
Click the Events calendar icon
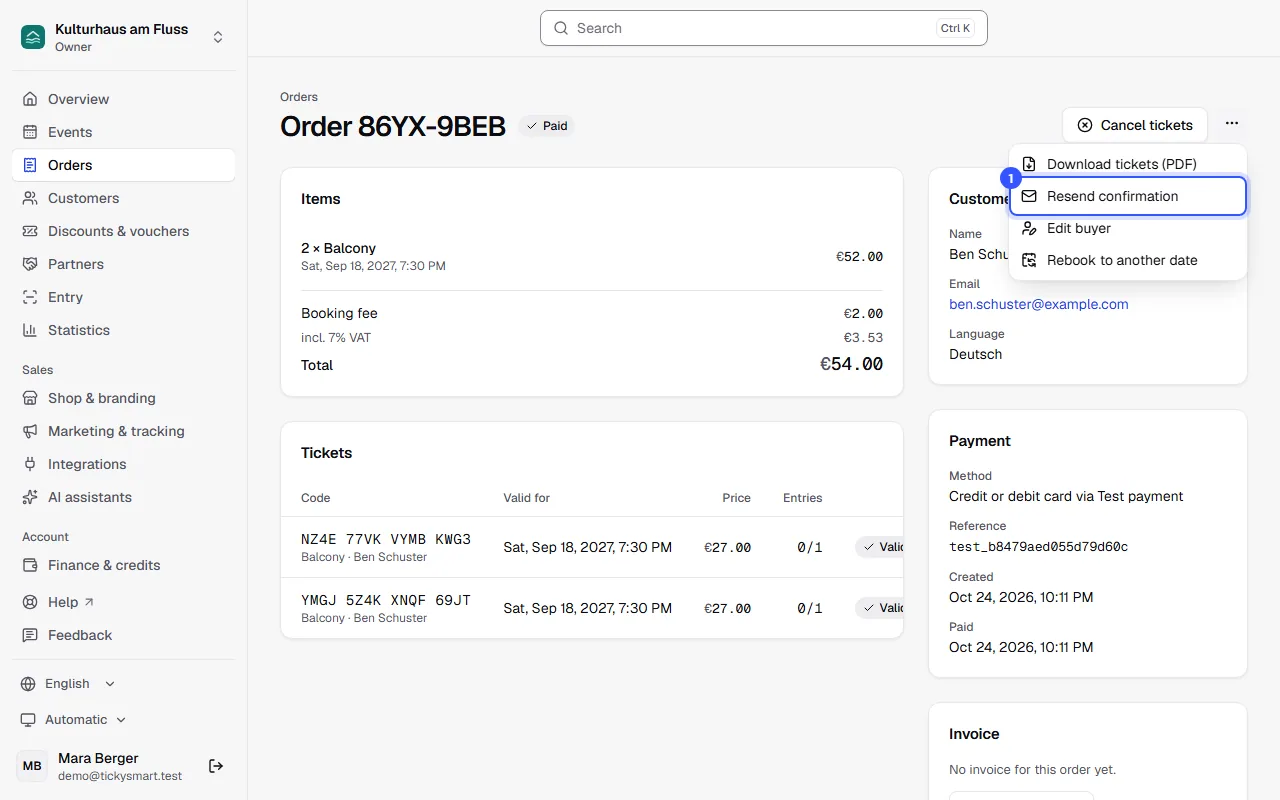(30, 132)
